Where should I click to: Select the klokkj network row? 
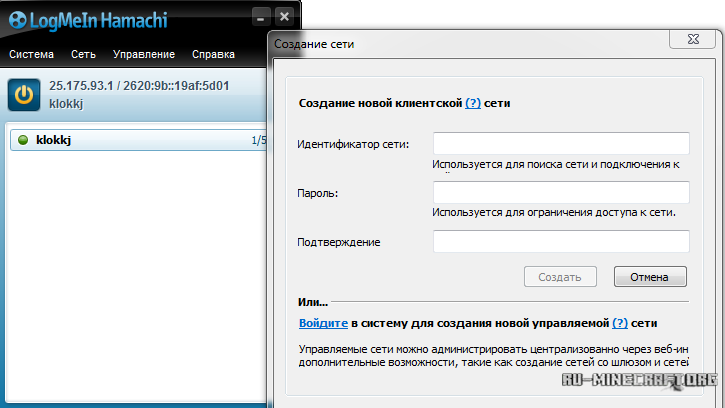[139, 140]
